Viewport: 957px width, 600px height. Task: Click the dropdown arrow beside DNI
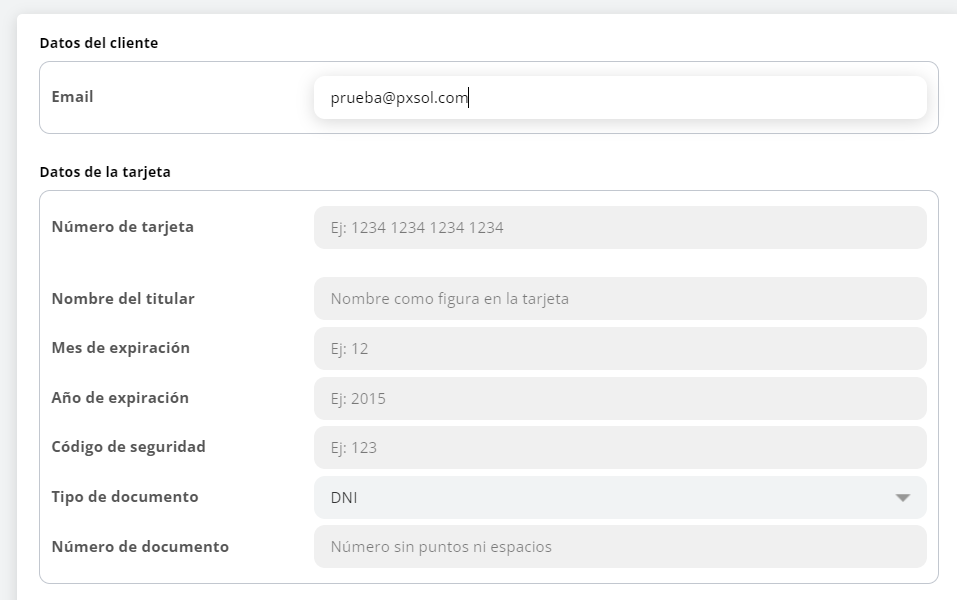pos(903,498)
